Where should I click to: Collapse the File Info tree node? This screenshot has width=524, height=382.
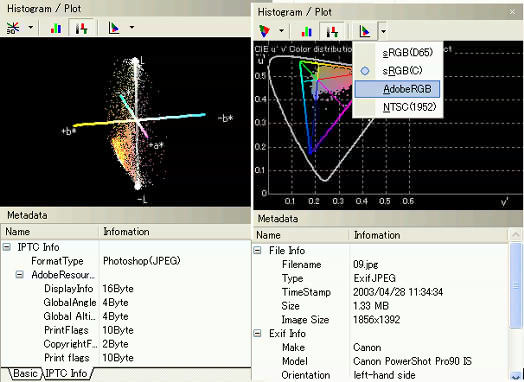point(257,250)
